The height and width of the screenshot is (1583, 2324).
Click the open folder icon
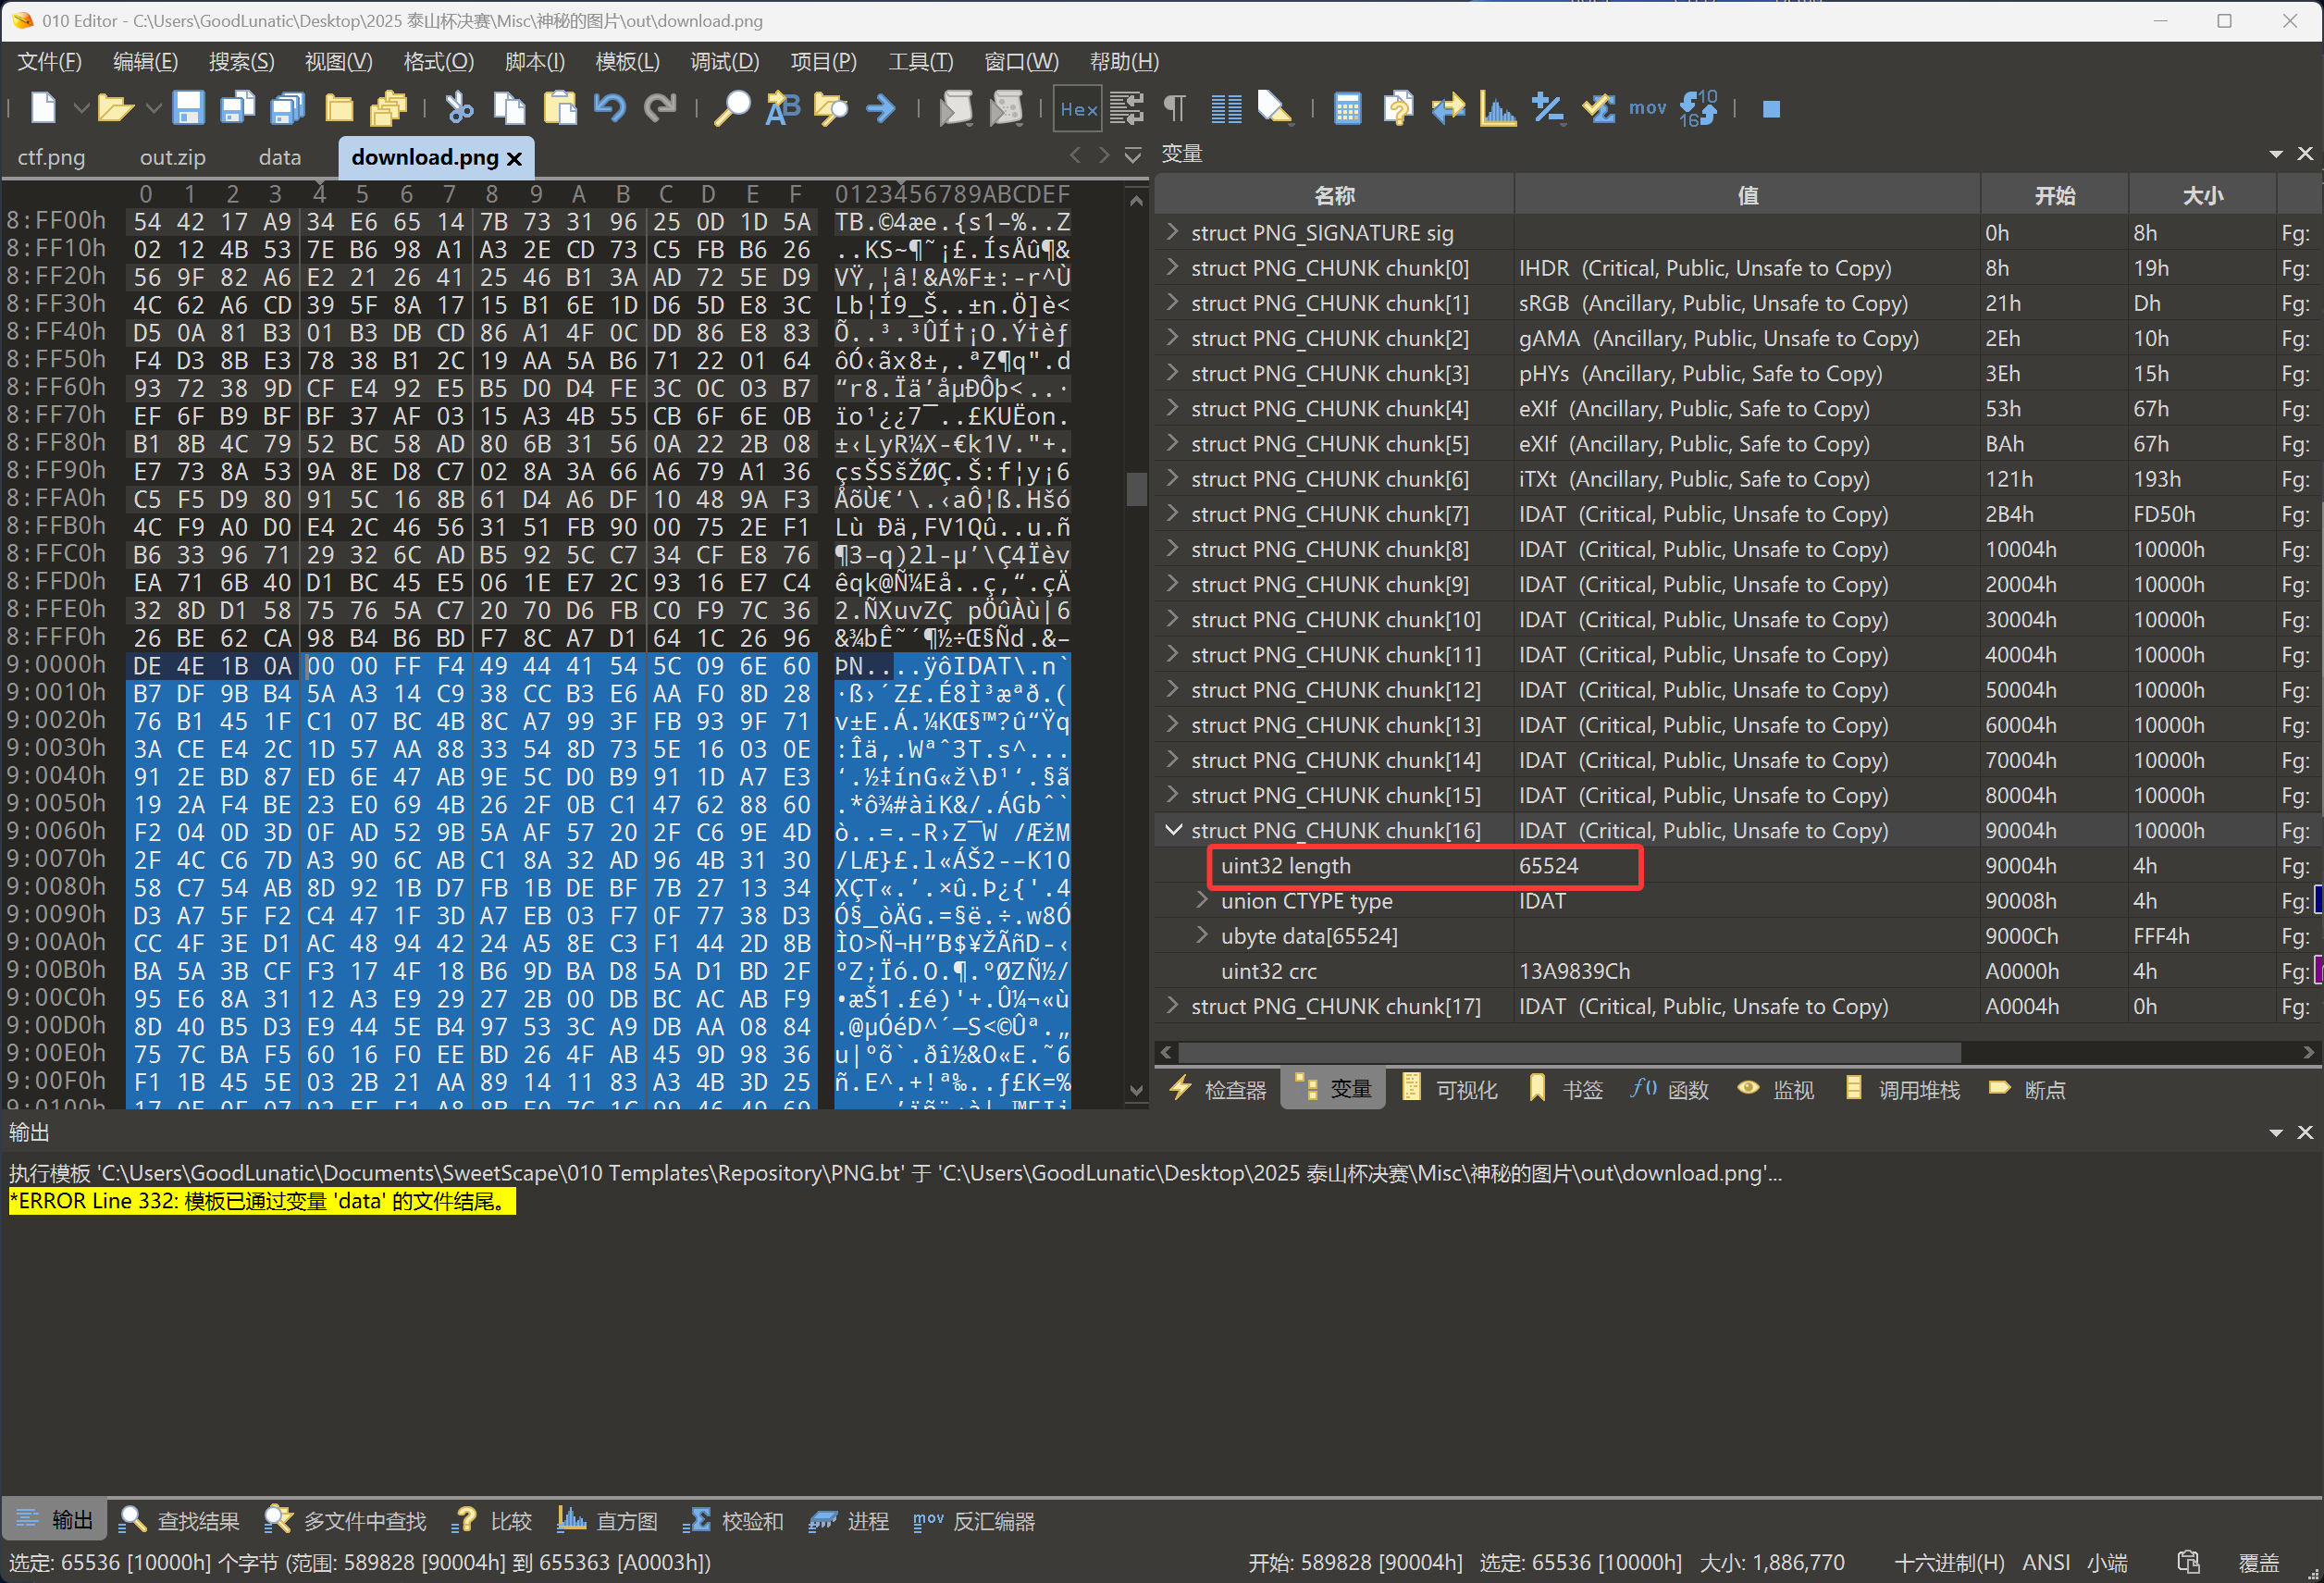(x=116, y=107)
